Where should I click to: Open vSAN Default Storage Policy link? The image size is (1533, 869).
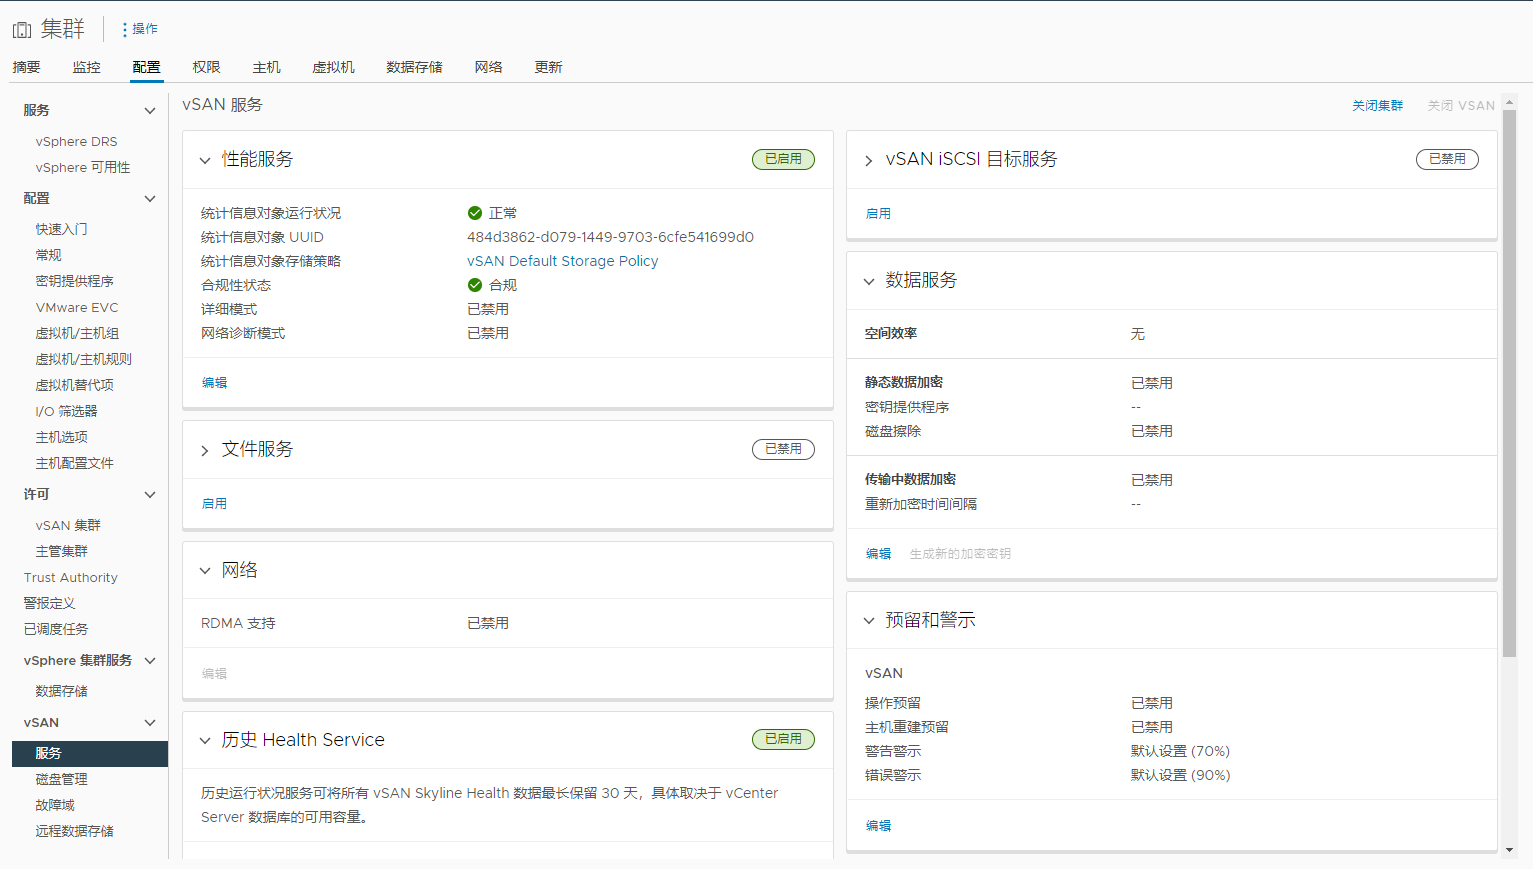coord(562,261)
